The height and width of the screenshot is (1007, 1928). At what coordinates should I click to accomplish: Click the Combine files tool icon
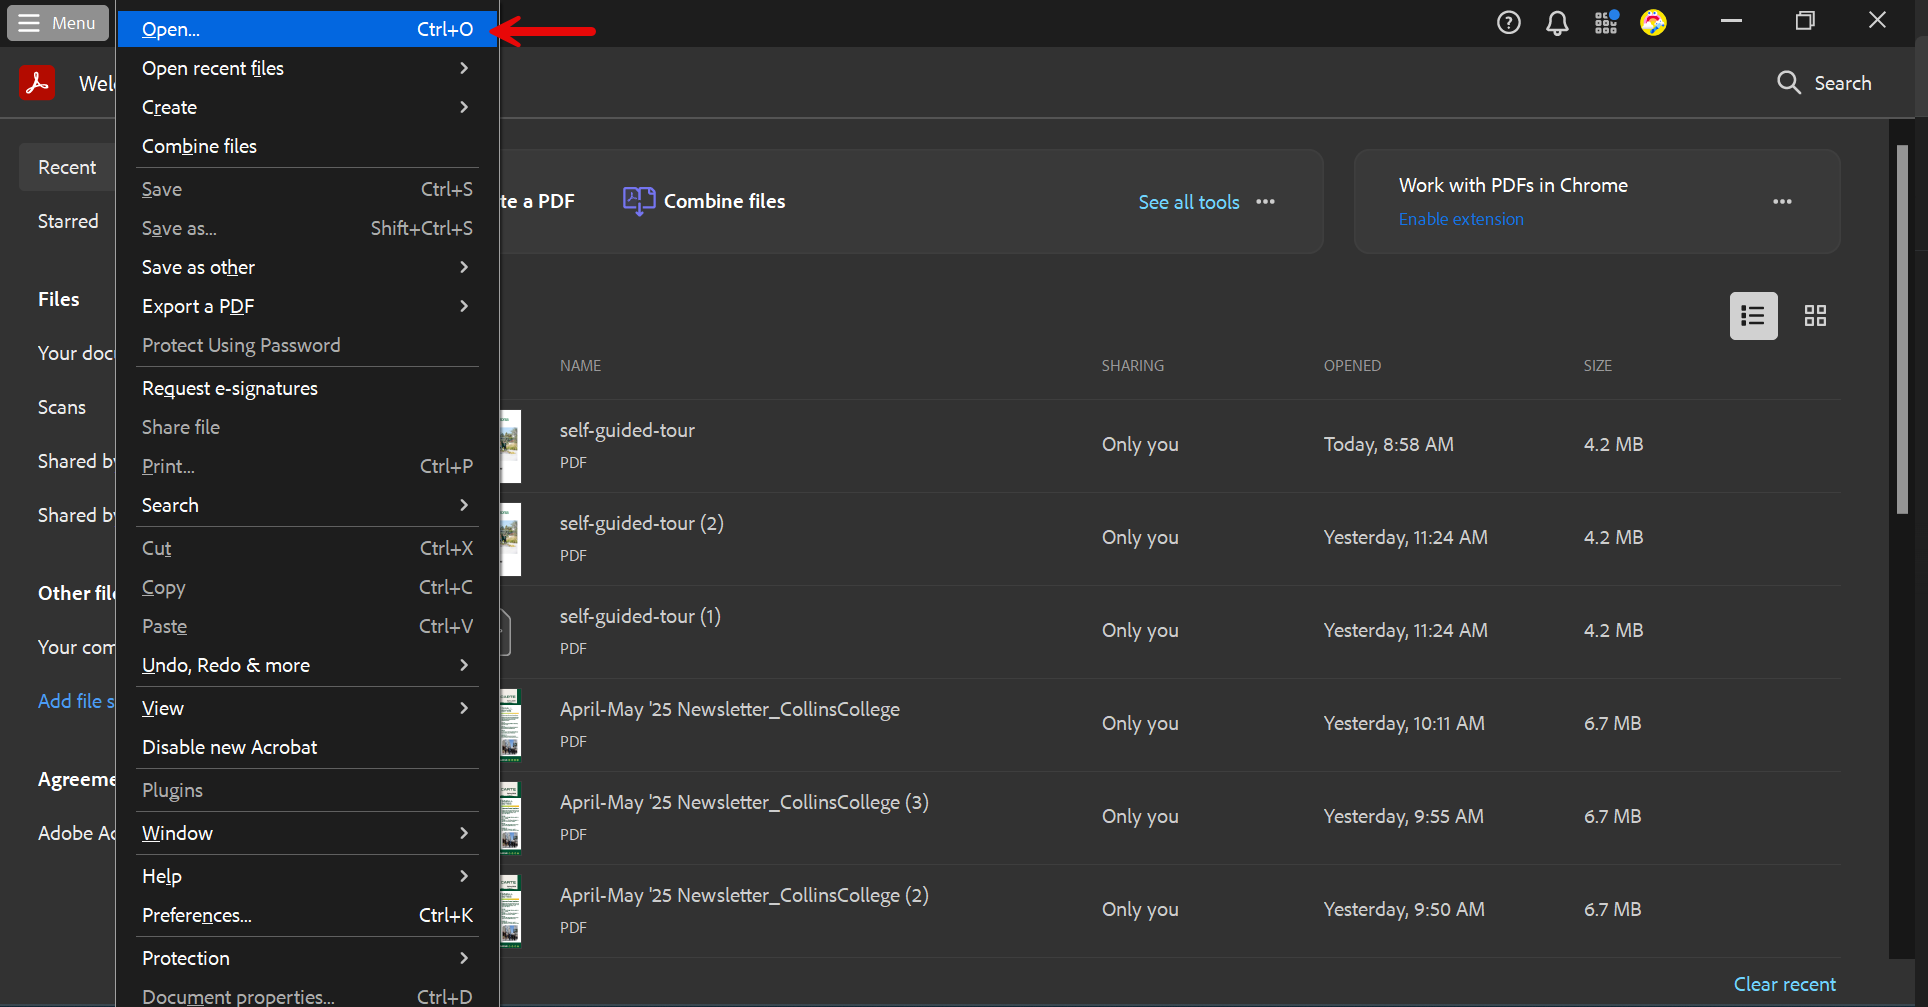pos(639,201)
